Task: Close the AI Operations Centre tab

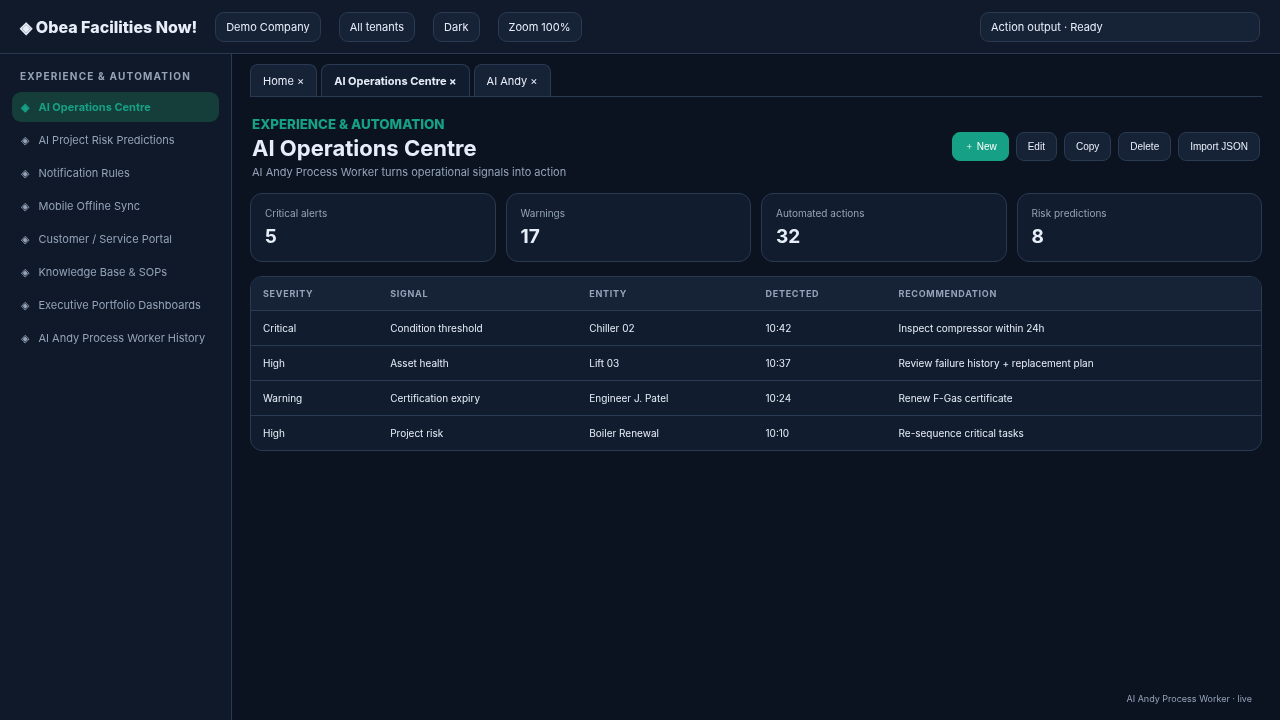Action: point(452,82)
